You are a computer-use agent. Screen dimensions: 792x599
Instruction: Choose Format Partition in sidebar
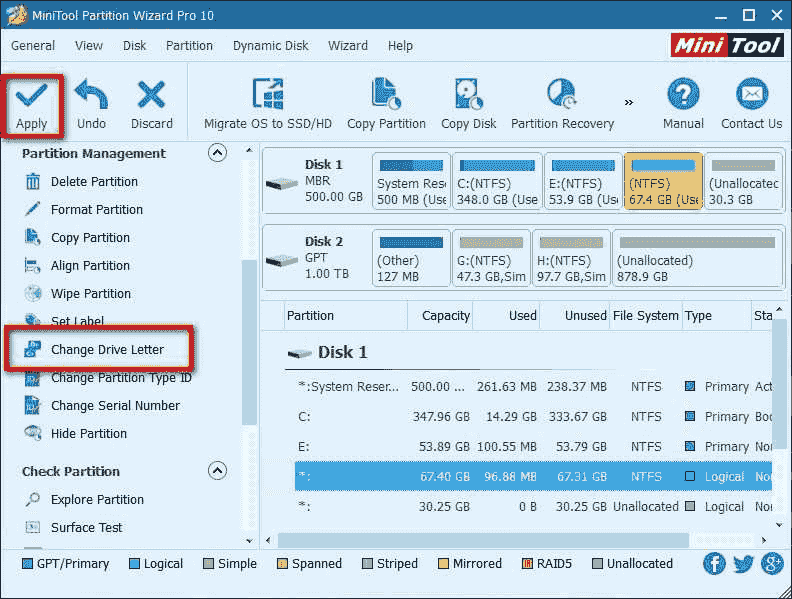click(x=97, y=210)
